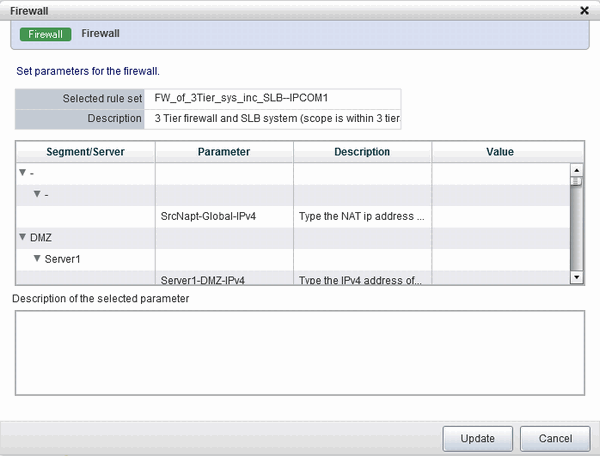The width and height of the screenshot is (600, 456).
Task: Click the Cancel button
Action: click(x=555, y=438)
